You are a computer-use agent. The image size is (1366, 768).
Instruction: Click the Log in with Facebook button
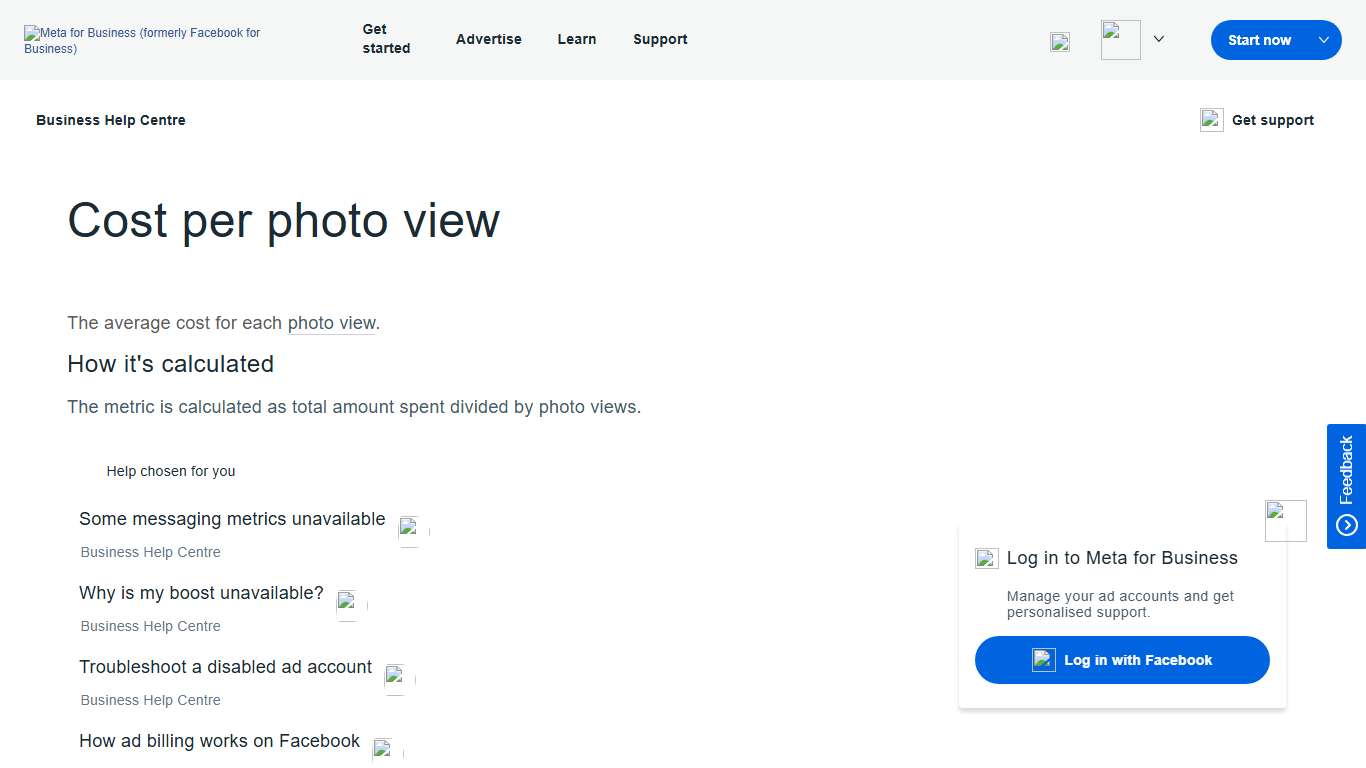[1121, 660]
